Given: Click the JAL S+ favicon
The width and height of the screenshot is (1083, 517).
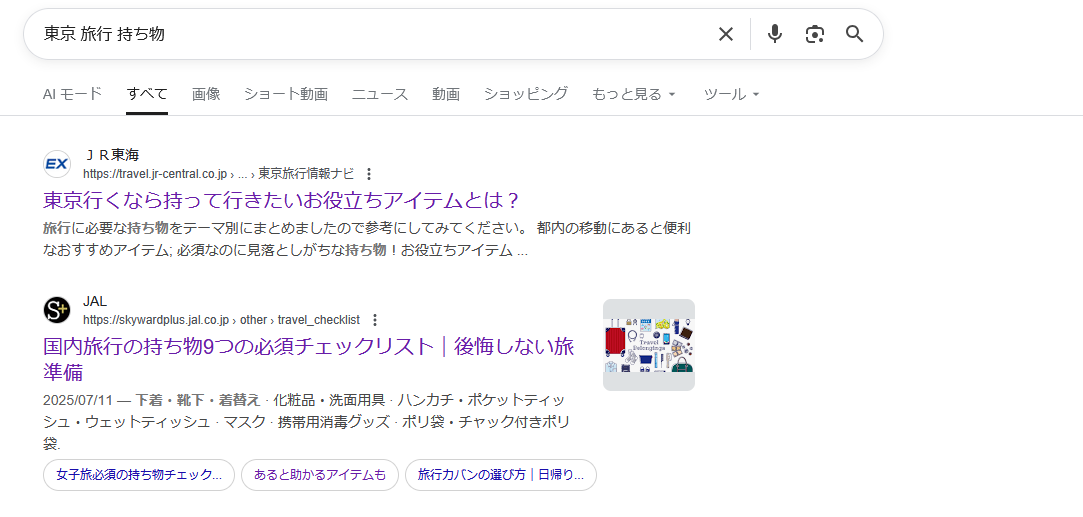Looking at the screenshot, I should pos(57,310).
